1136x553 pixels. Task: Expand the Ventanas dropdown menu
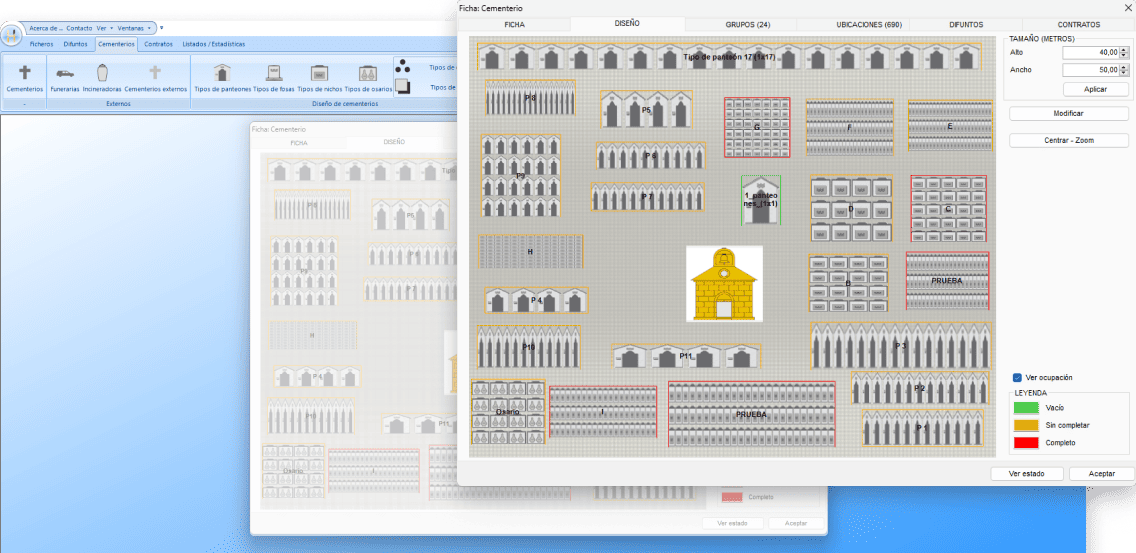click(134, 28)
